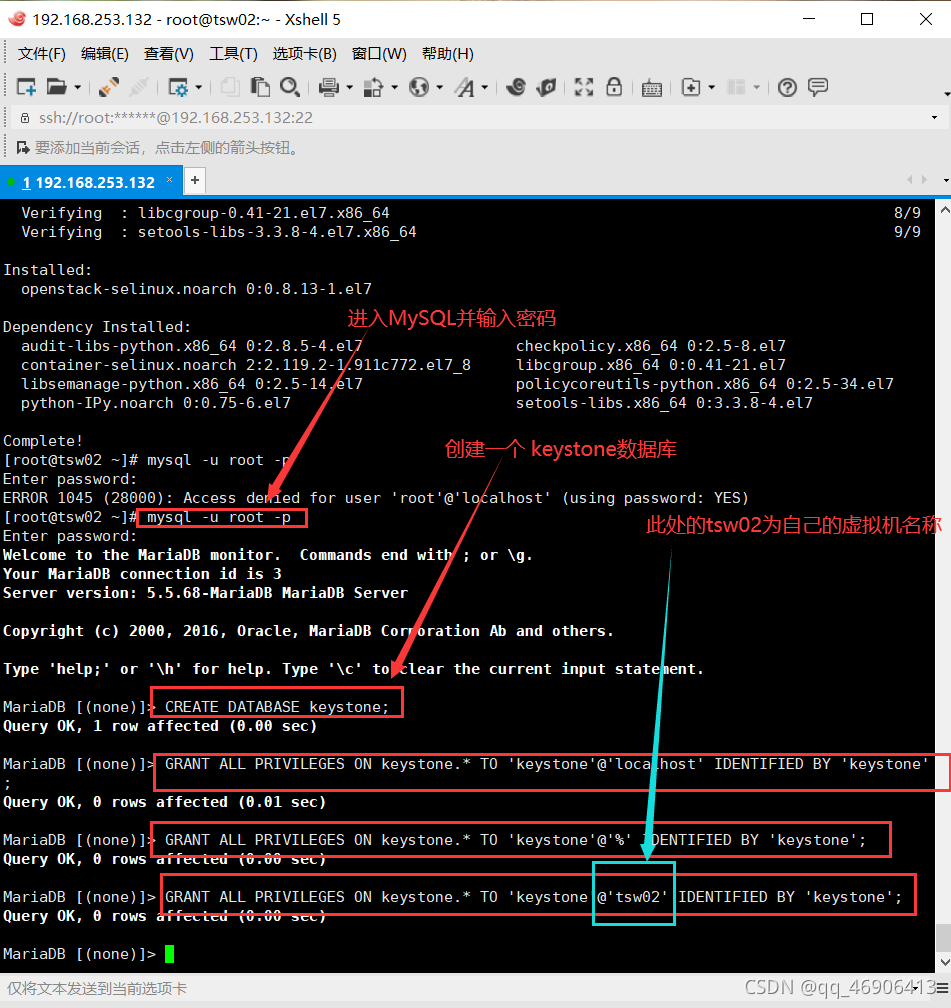
Task: Expand the globe encoding dropdown arrow
Action: 440,87
